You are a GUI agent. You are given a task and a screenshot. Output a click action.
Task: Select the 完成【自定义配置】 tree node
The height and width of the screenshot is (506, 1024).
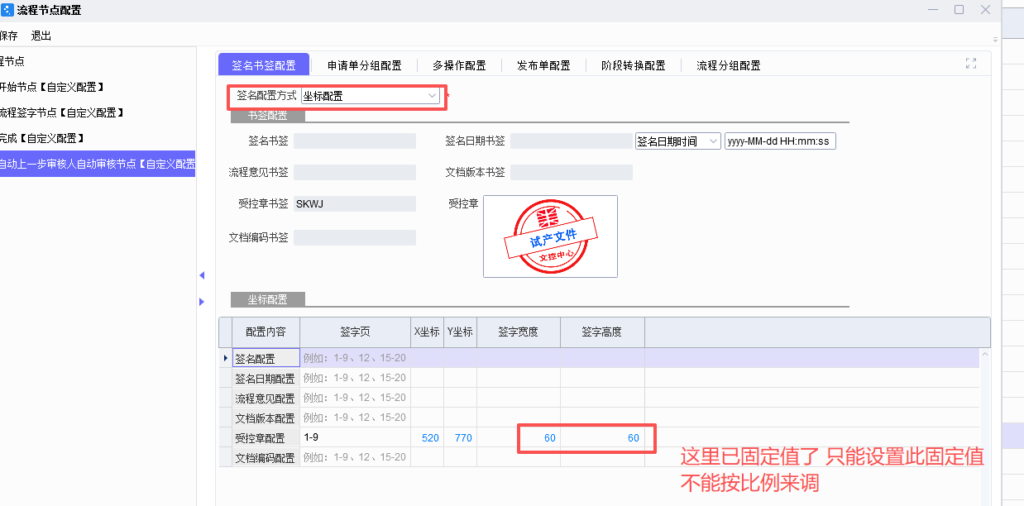(x=43, y=138)
